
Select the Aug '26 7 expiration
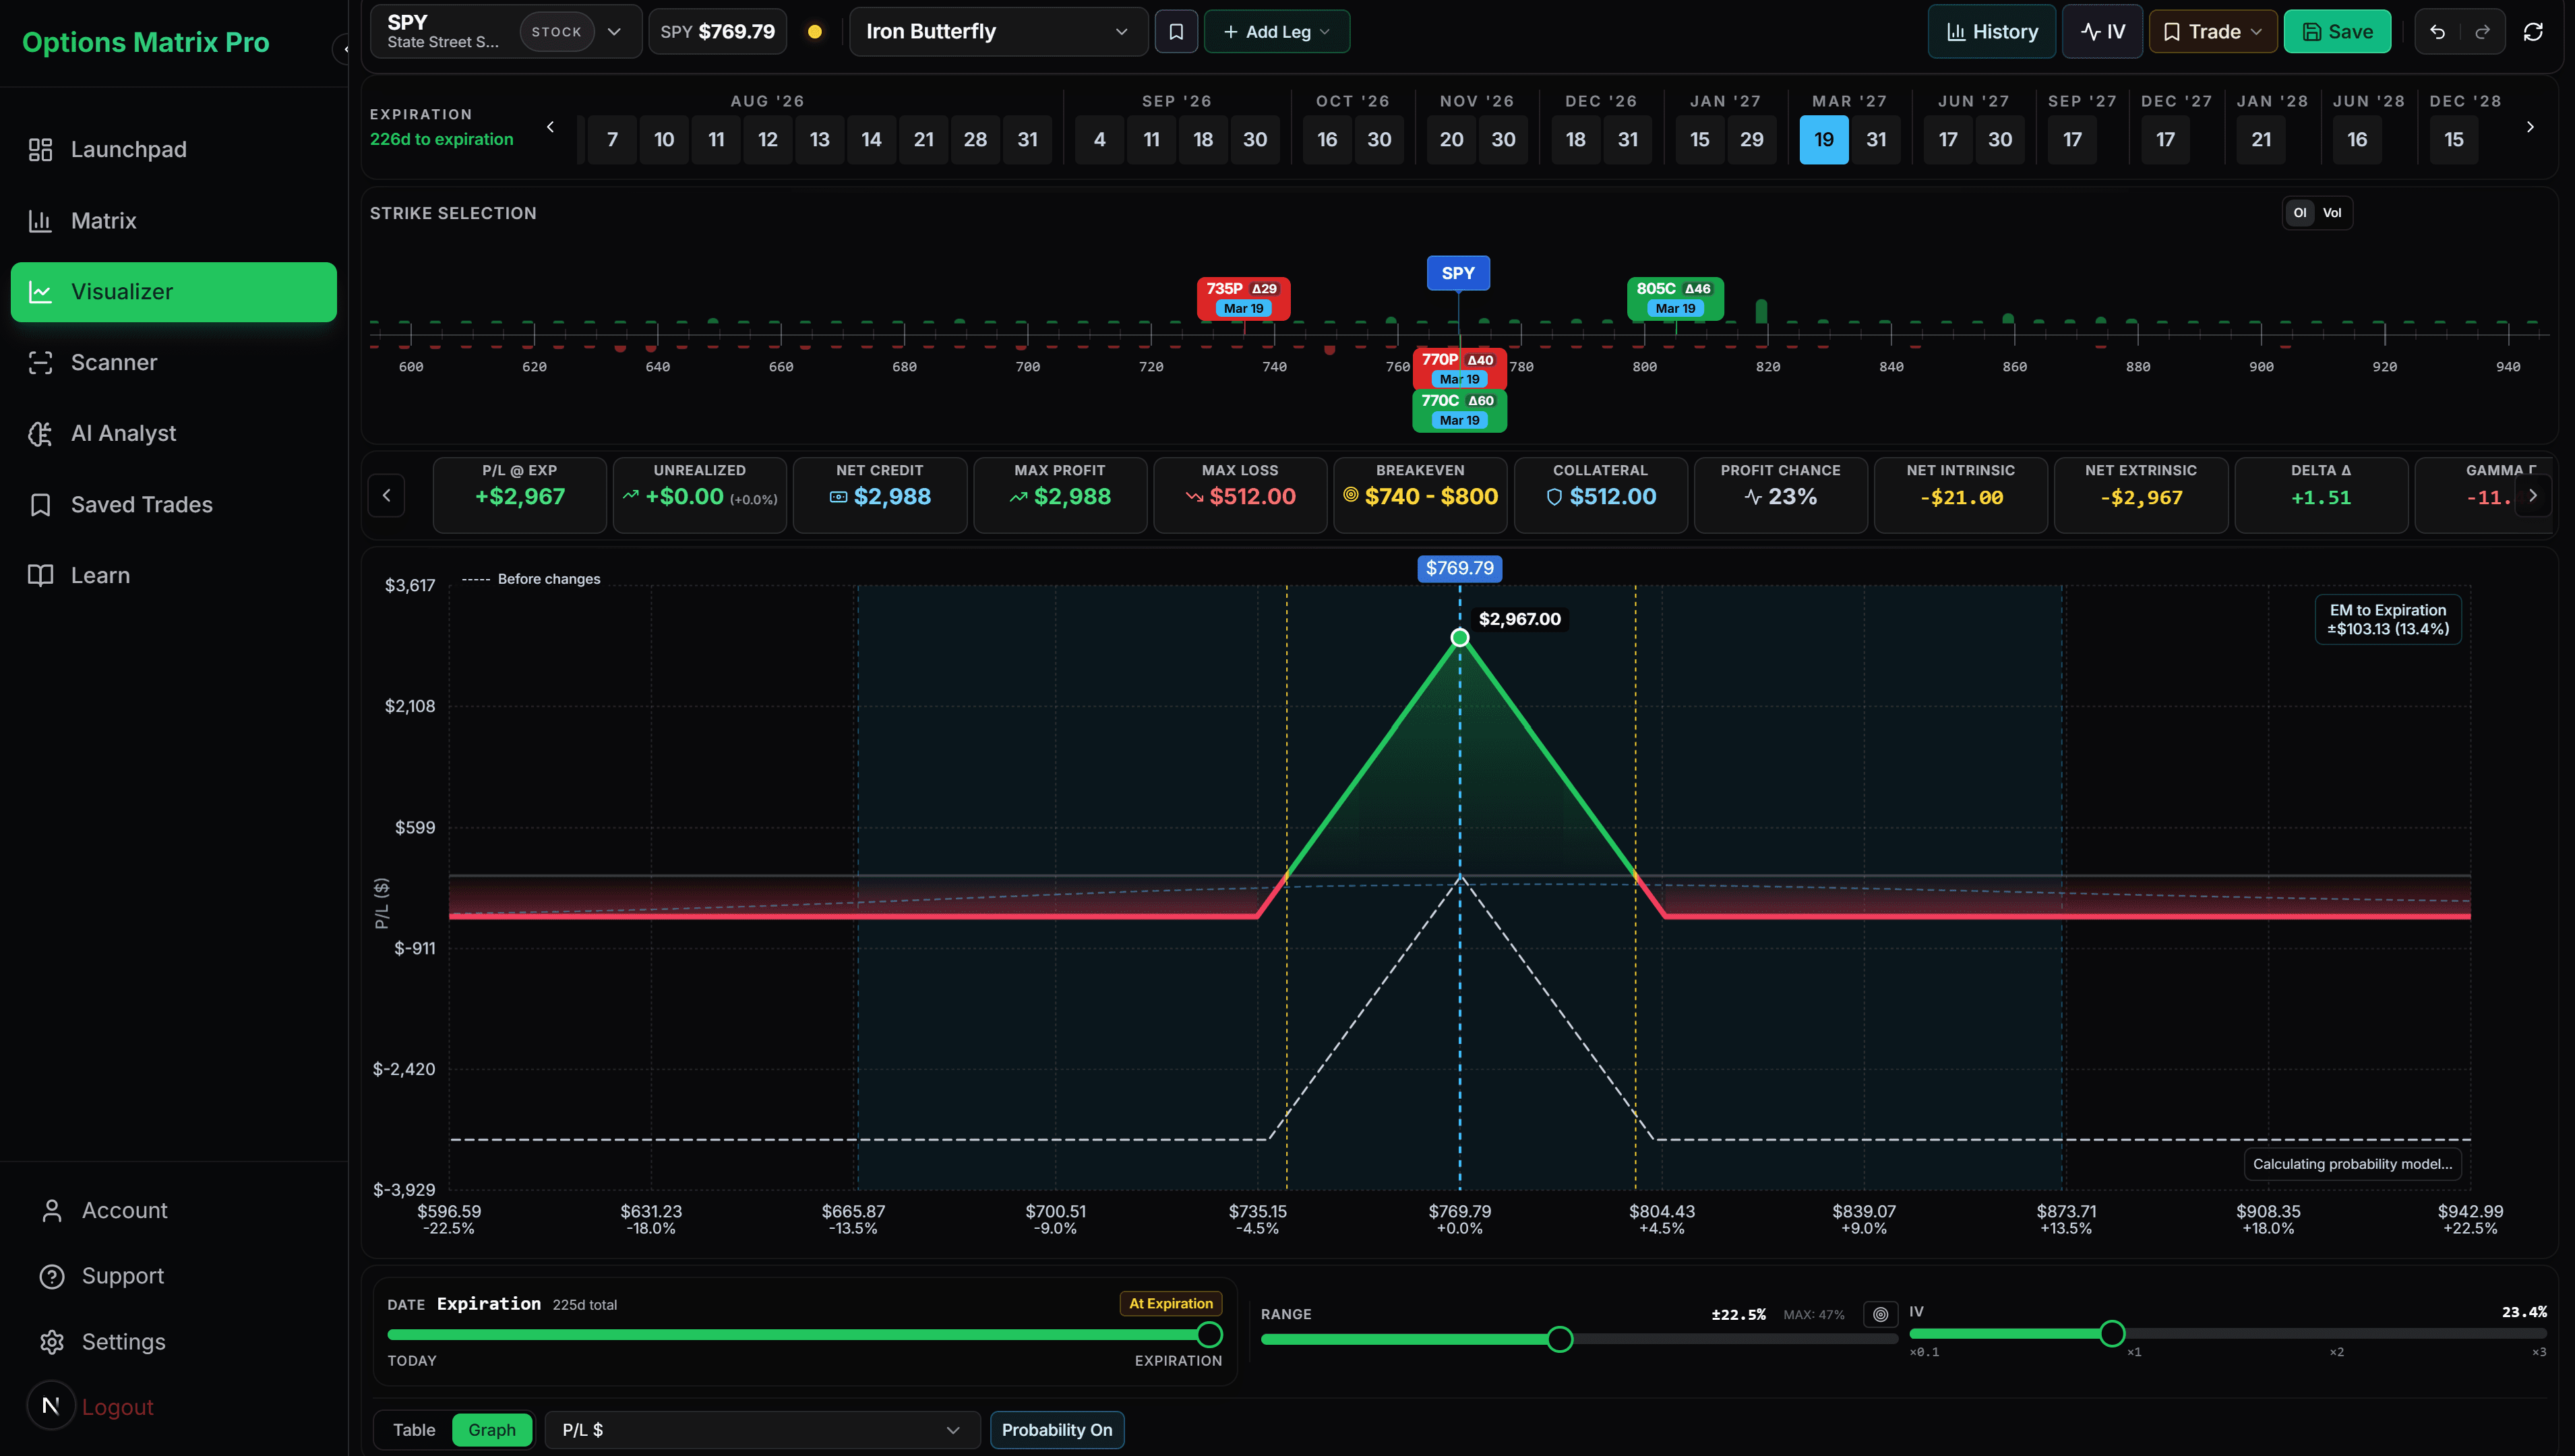612,140
